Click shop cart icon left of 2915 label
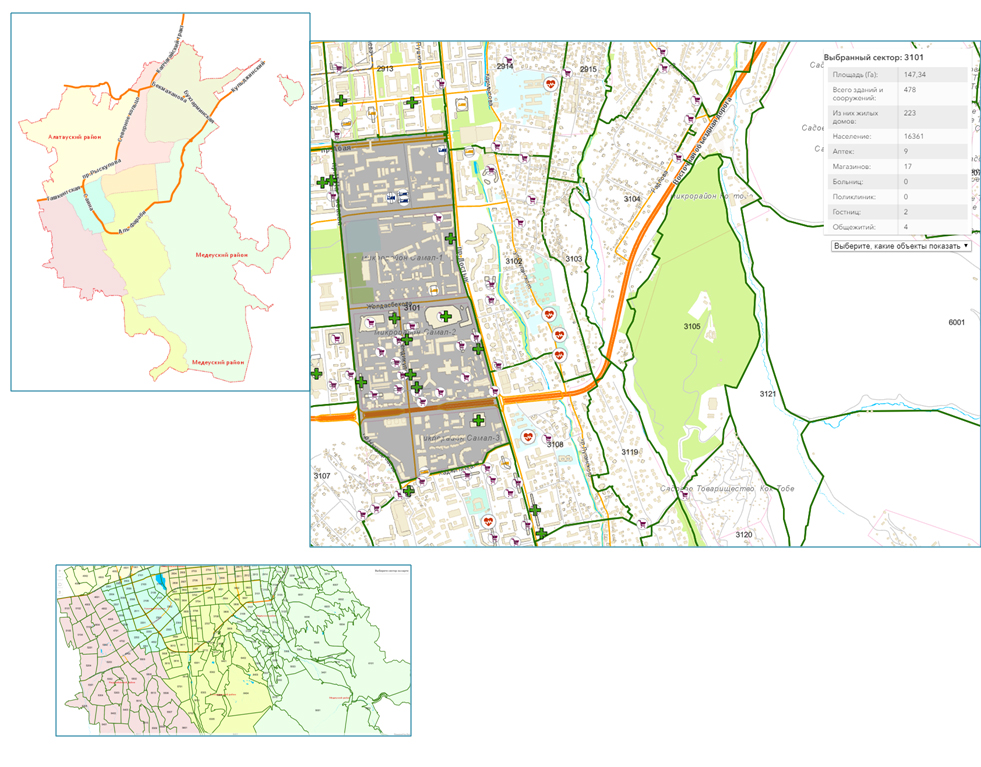Screen dimensions: 981x767 pyautogui.click(x=567, y=73)
